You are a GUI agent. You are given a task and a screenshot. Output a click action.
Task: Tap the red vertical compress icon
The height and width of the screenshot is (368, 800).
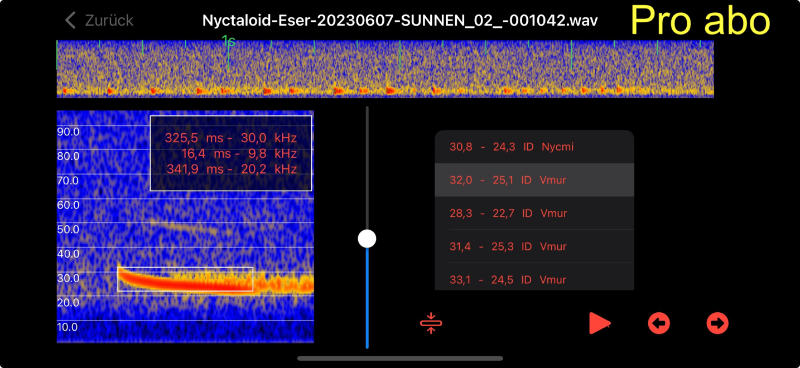[431, 324]
